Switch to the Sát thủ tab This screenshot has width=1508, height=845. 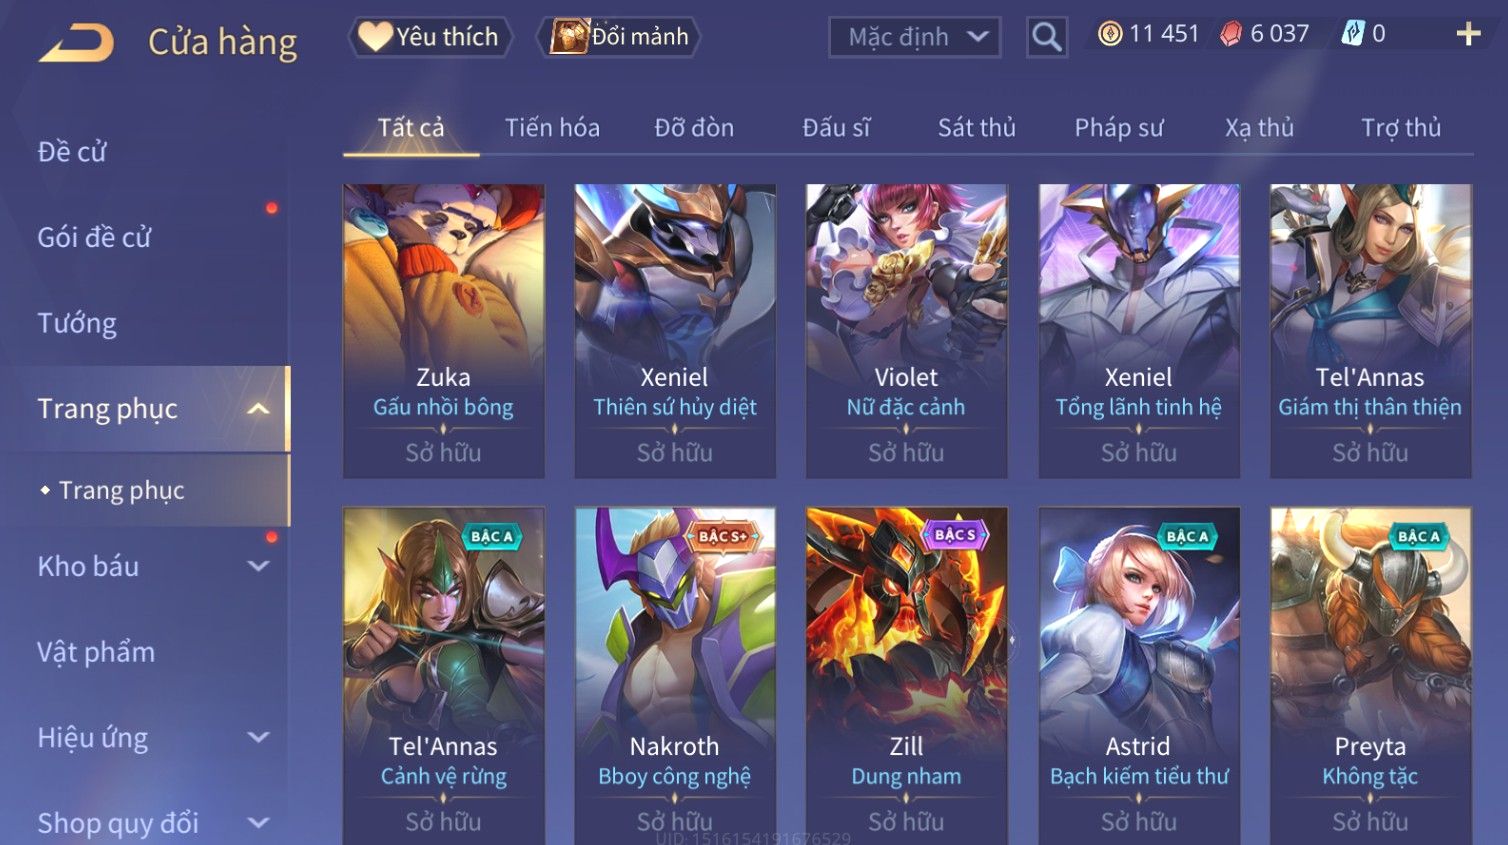pyautogui.click(x=976, y=128)
